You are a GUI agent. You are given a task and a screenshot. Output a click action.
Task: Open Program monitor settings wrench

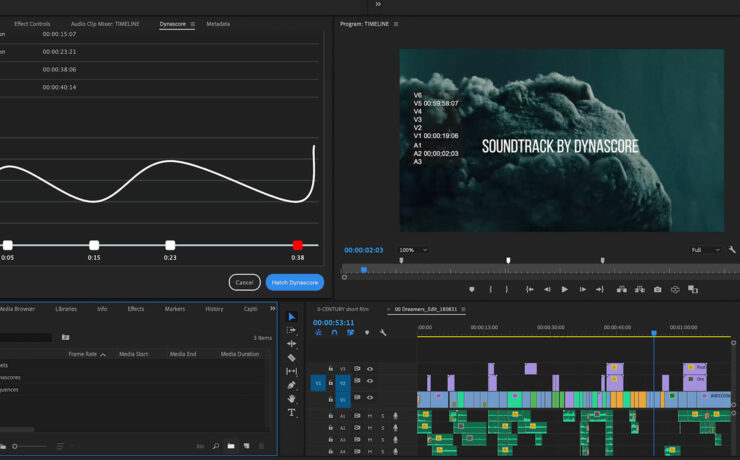point(732,250)
